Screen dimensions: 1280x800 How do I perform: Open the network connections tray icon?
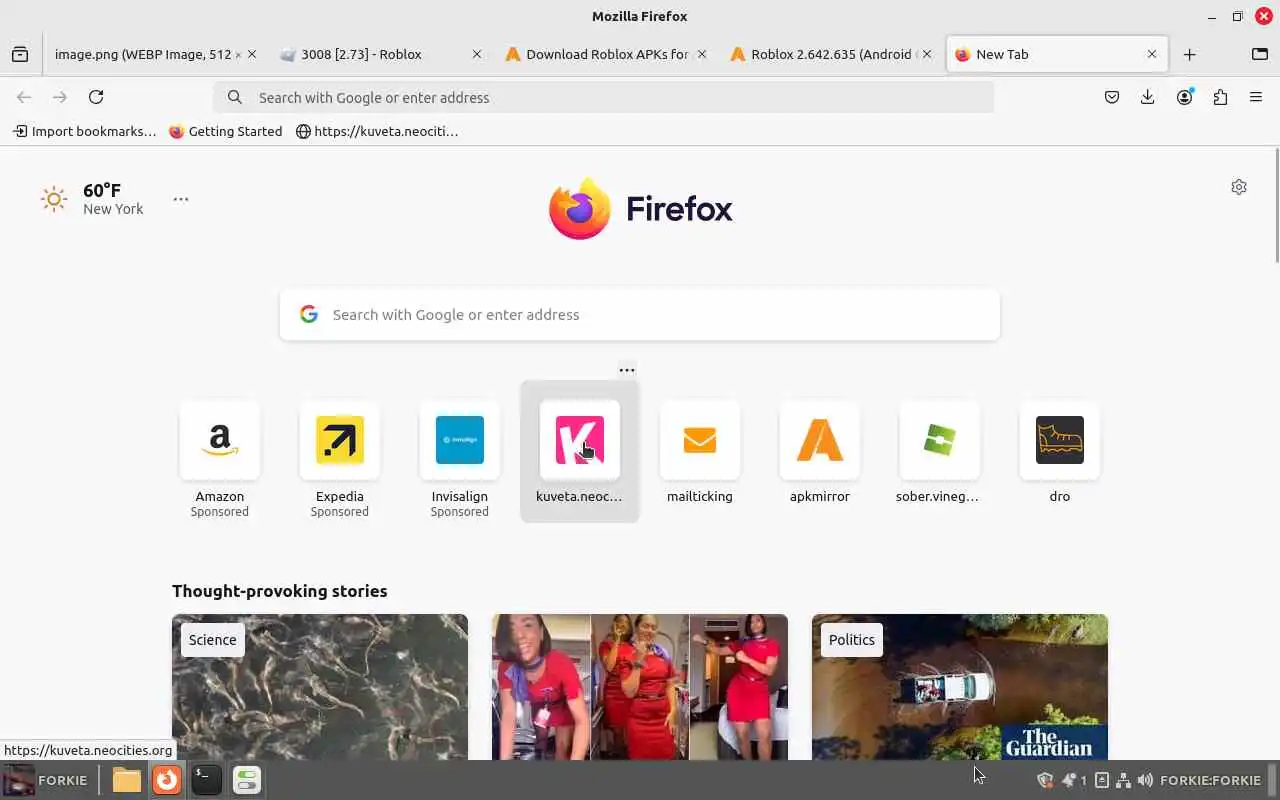(1123, 780)
